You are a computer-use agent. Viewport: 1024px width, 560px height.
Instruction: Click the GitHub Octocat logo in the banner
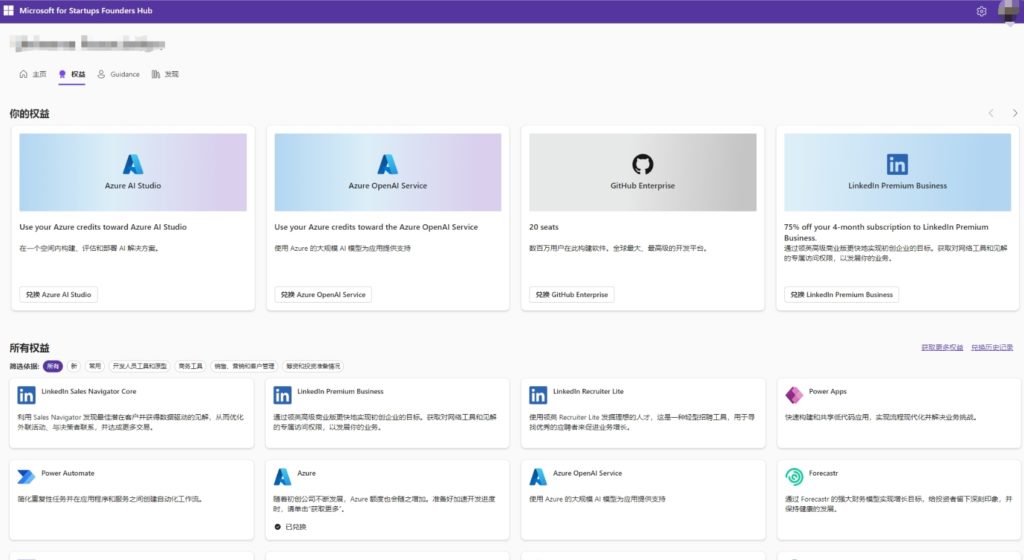coord(643,164)
